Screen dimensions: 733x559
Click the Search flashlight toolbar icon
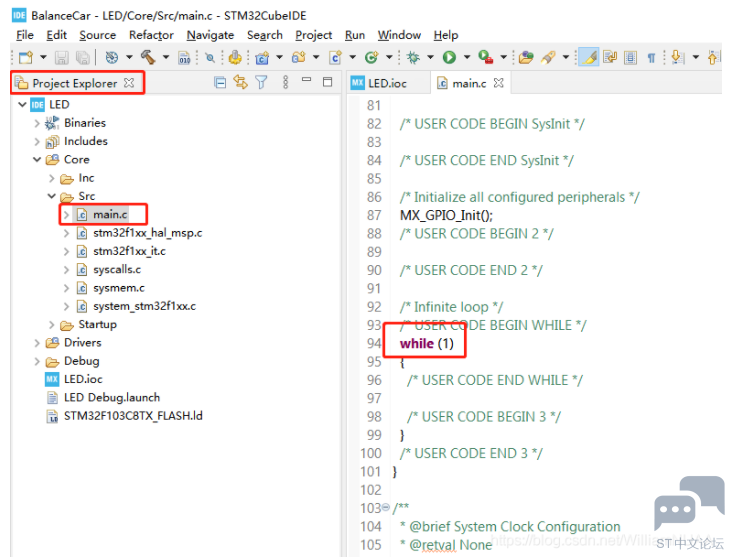click(548, 57)
